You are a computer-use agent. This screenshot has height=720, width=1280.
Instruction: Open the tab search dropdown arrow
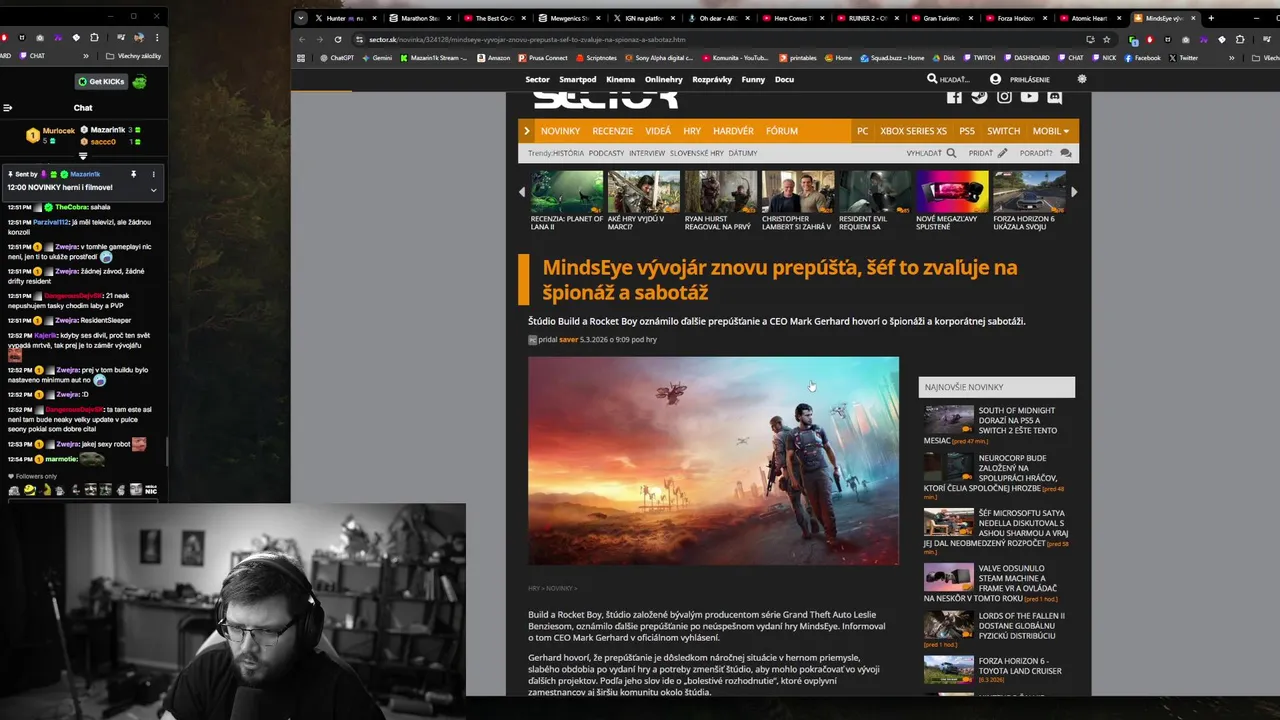point(301,18)
